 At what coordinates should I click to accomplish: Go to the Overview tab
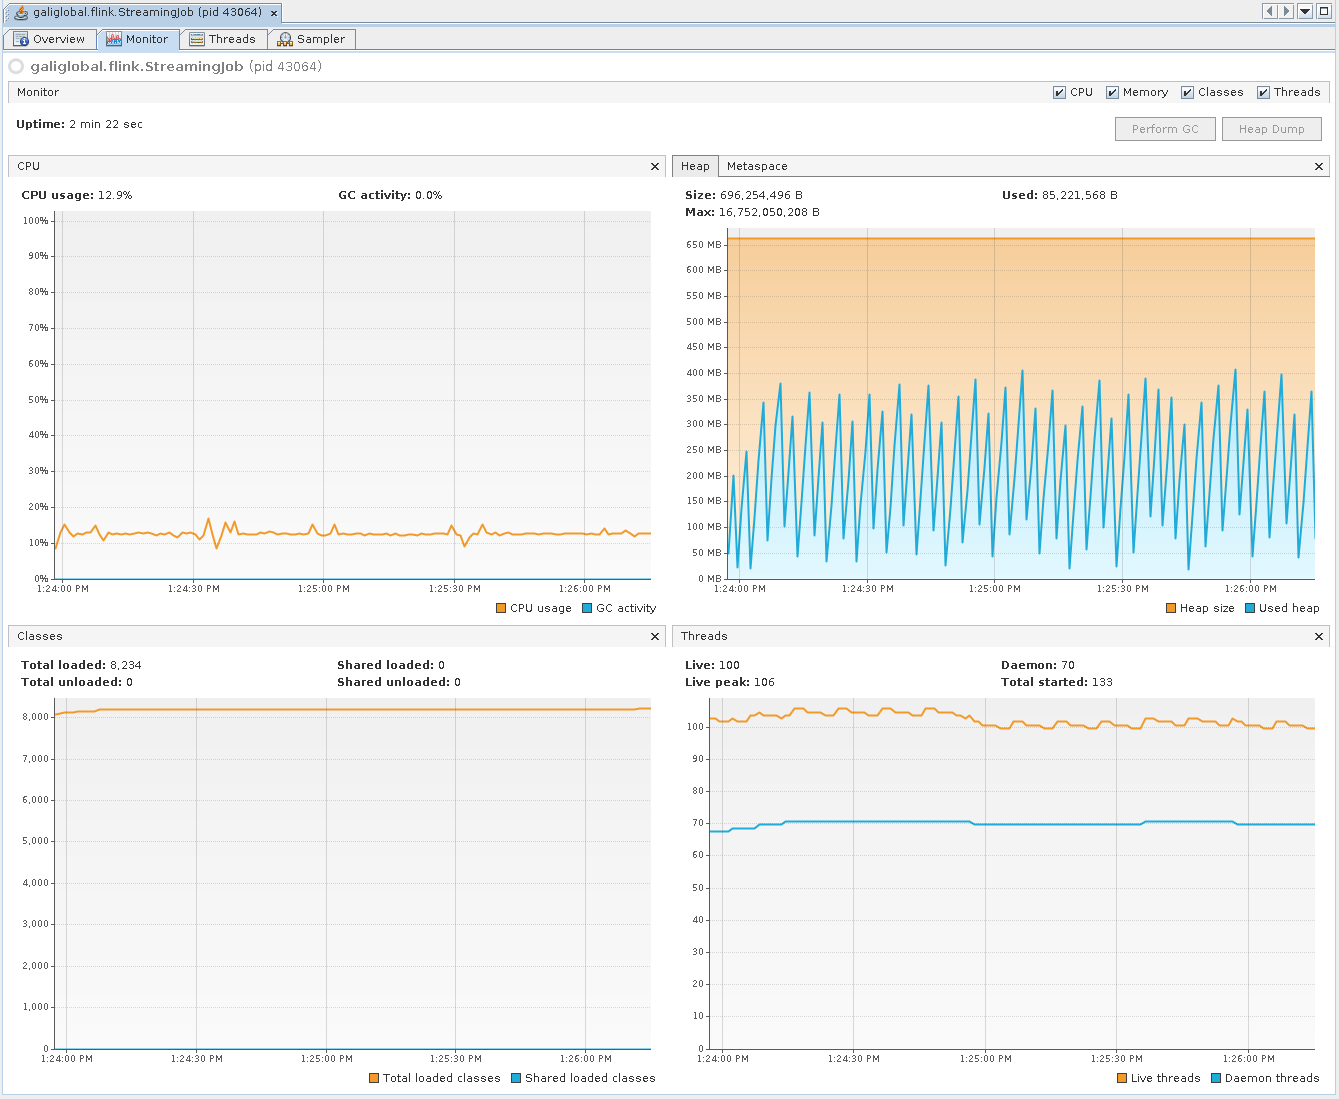point(49,39)
